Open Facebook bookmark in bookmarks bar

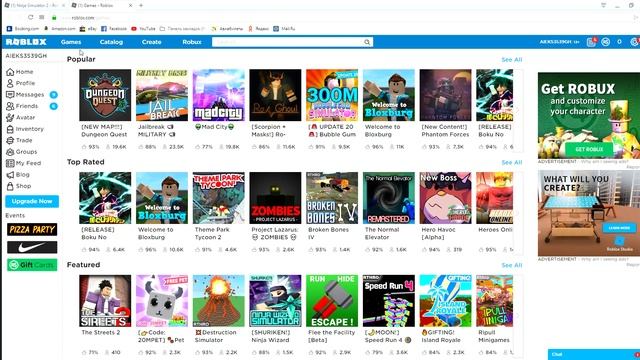click(114, 29)
